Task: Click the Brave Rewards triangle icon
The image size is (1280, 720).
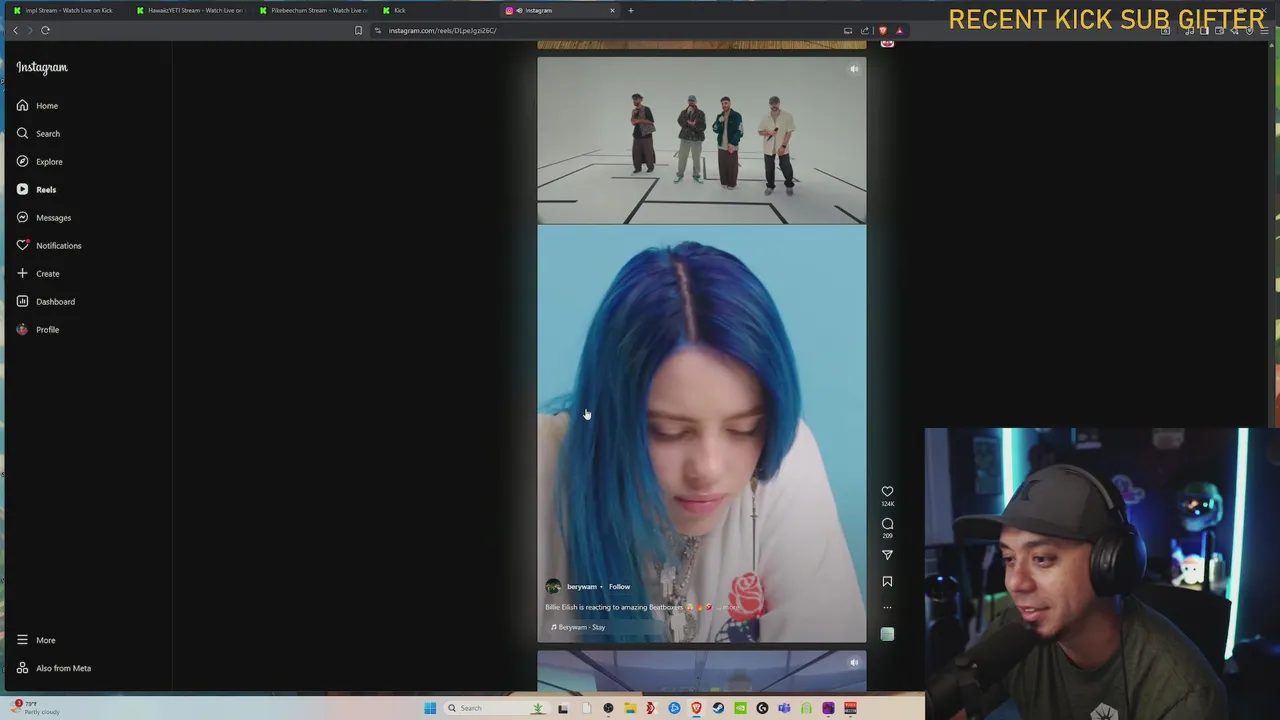Action: tap(899, 30)
